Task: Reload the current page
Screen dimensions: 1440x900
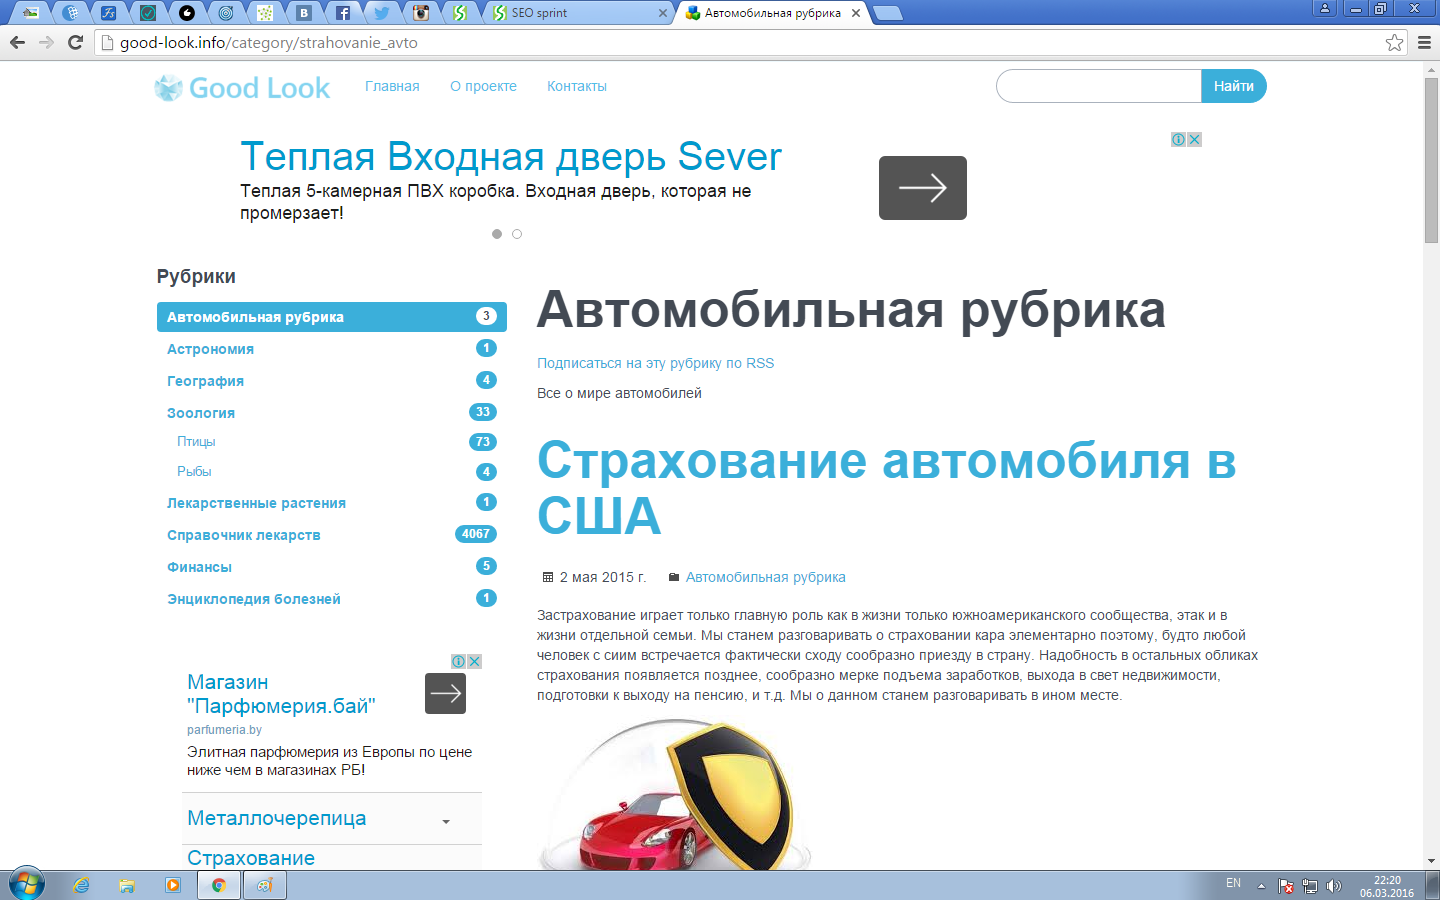Action: (x=75, y=42)
